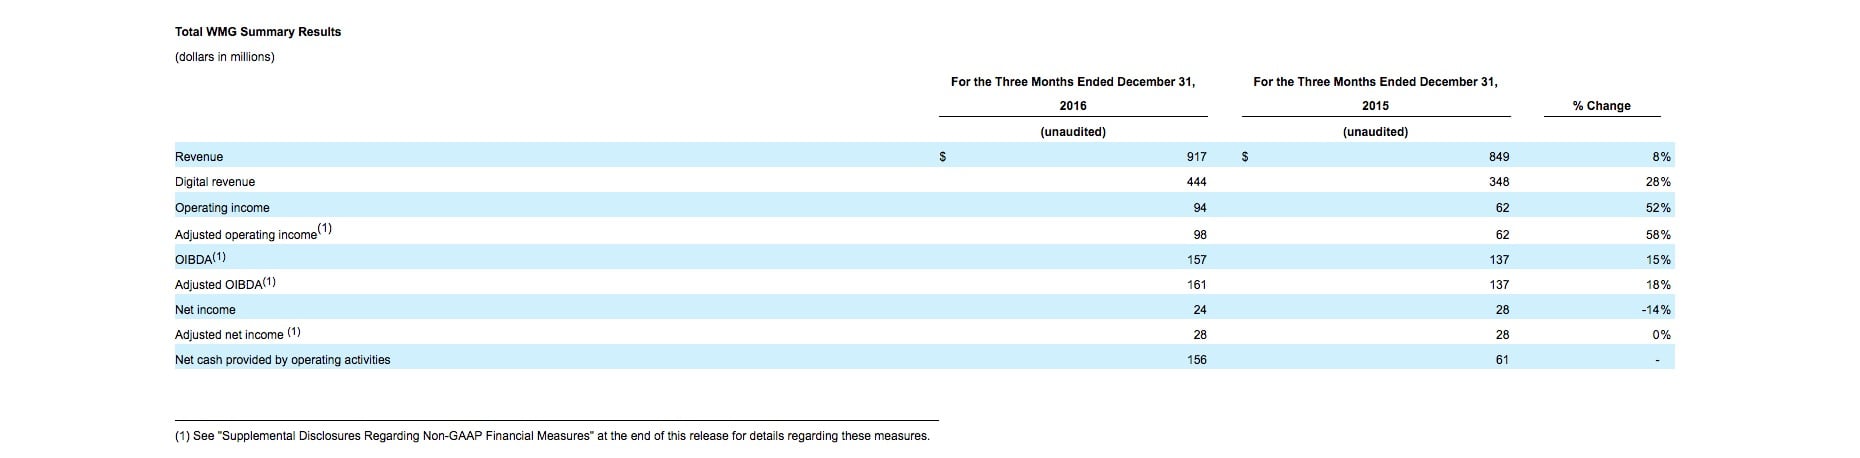1860x458 pixels.
Task: Click OIBDA 2016 value 157
Action: (1196, 260)
